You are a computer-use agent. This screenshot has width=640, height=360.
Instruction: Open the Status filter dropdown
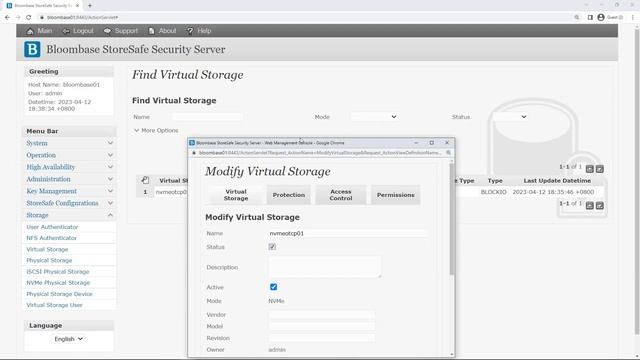(510, 117)
